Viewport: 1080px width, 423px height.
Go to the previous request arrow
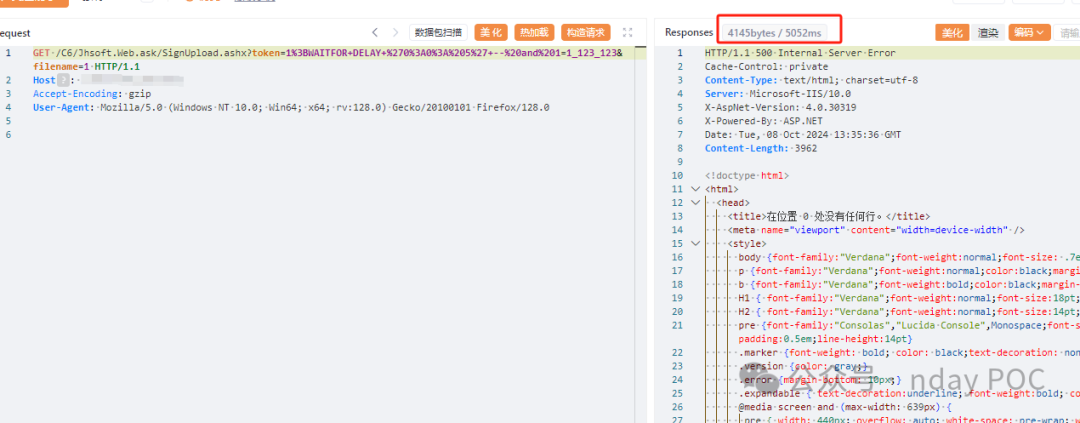click(375, 32)
